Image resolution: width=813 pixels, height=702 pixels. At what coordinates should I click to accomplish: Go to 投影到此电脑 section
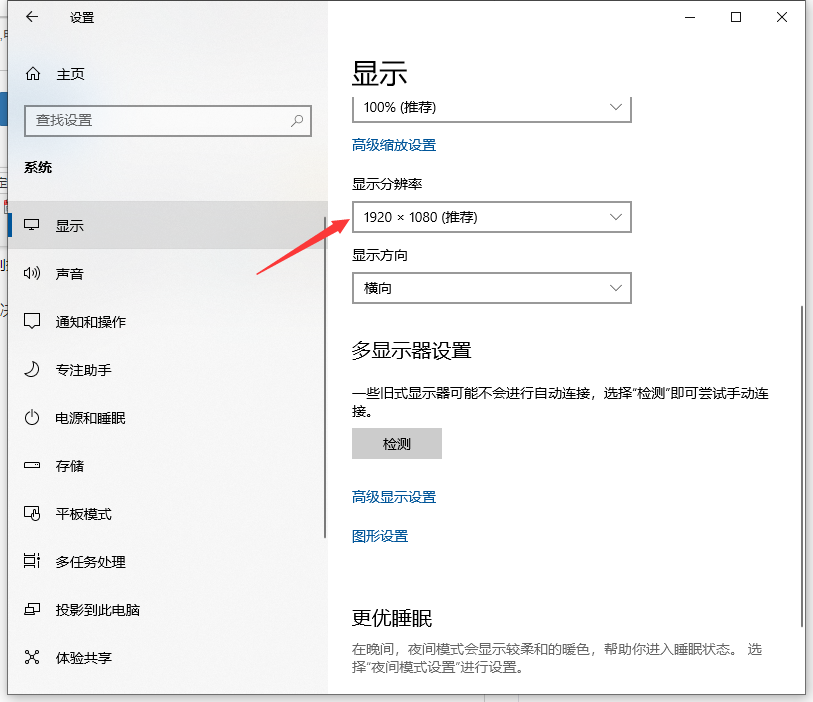[97, 610]
